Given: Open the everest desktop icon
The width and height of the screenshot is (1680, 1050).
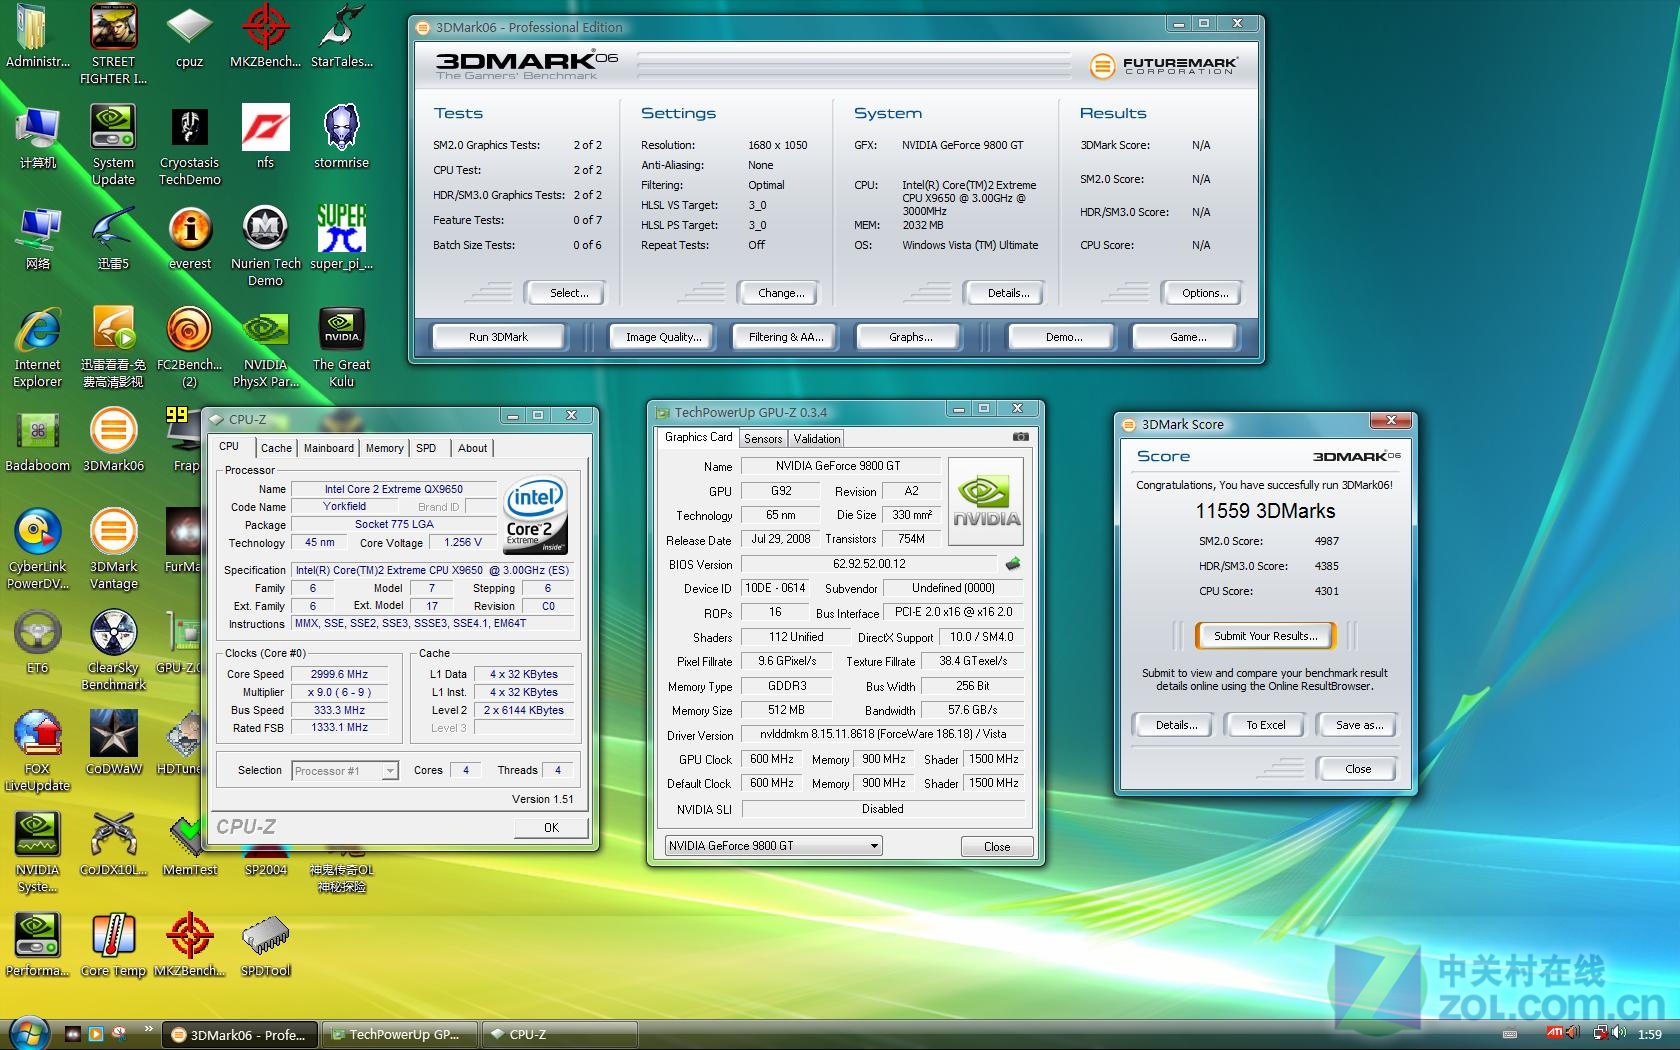Looking at the screenshot, I should (x=189, y=239).
